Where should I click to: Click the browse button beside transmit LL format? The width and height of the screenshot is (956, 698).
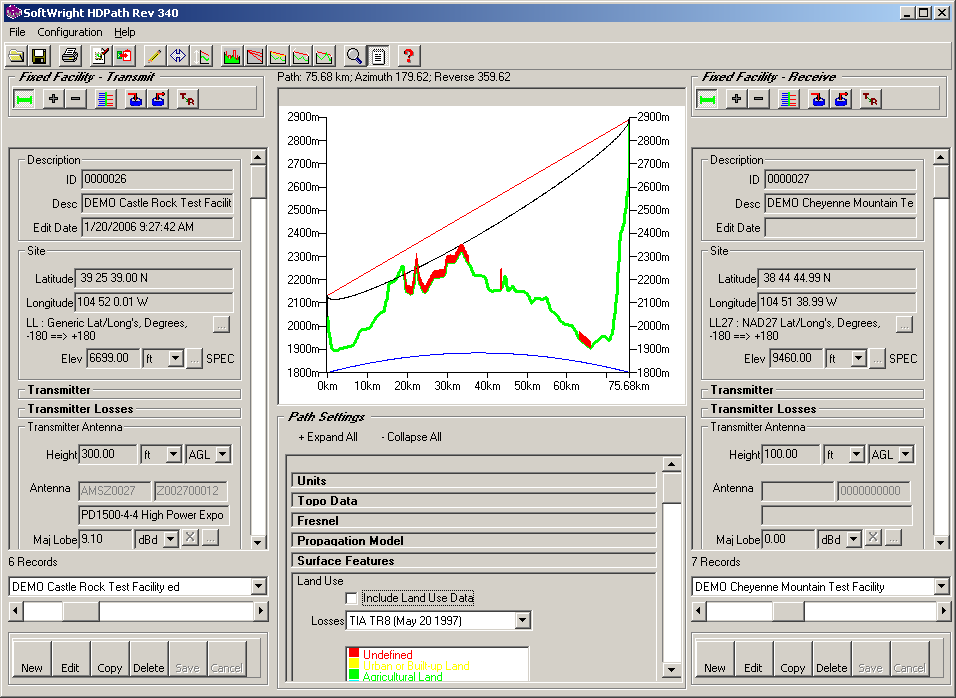click(x=221, y=324)
